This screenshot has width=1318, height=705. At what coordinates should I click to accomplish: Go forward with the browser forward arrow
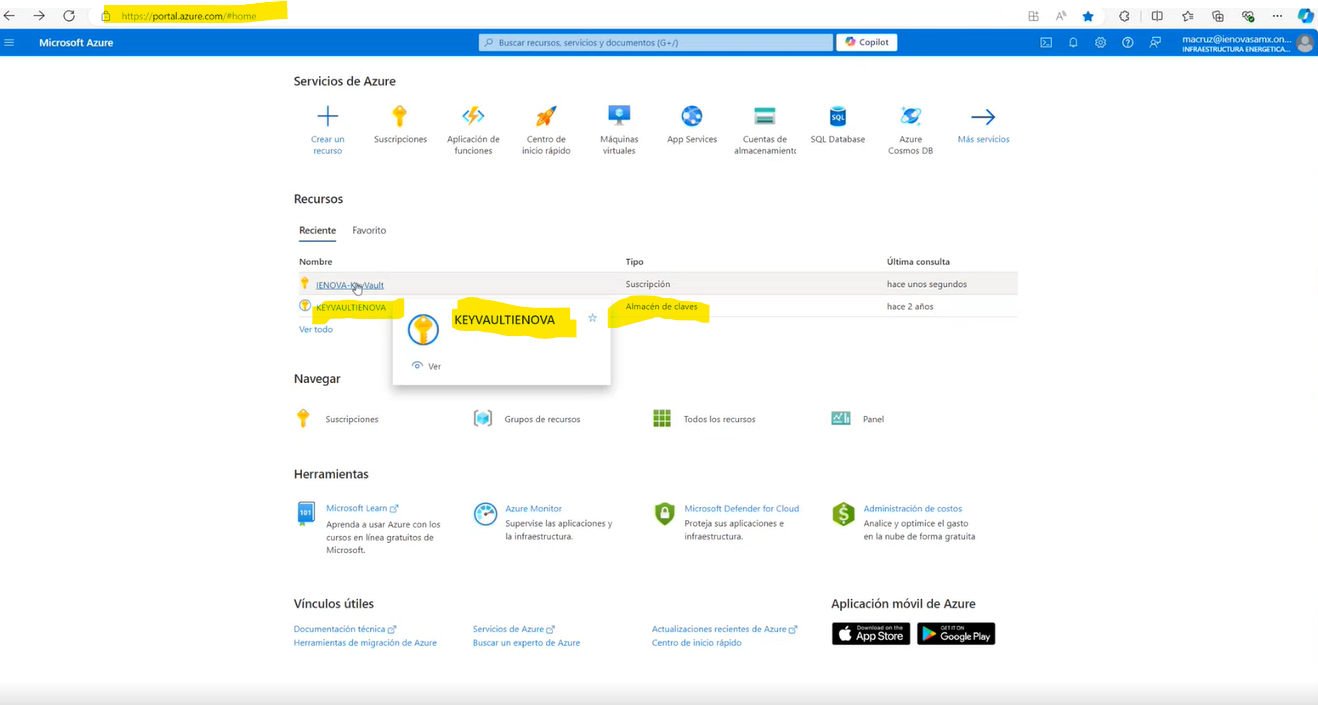[39, 16]
